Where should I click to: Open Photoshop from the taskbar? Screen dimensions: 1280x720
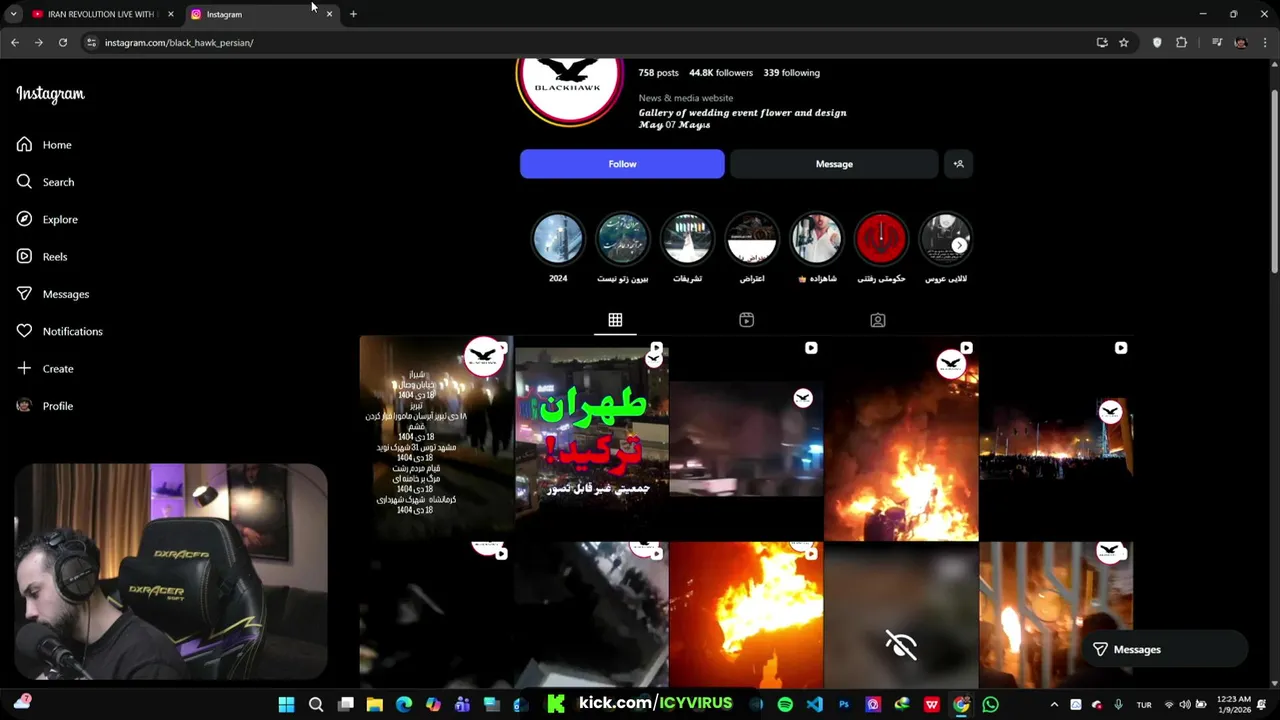843,705
